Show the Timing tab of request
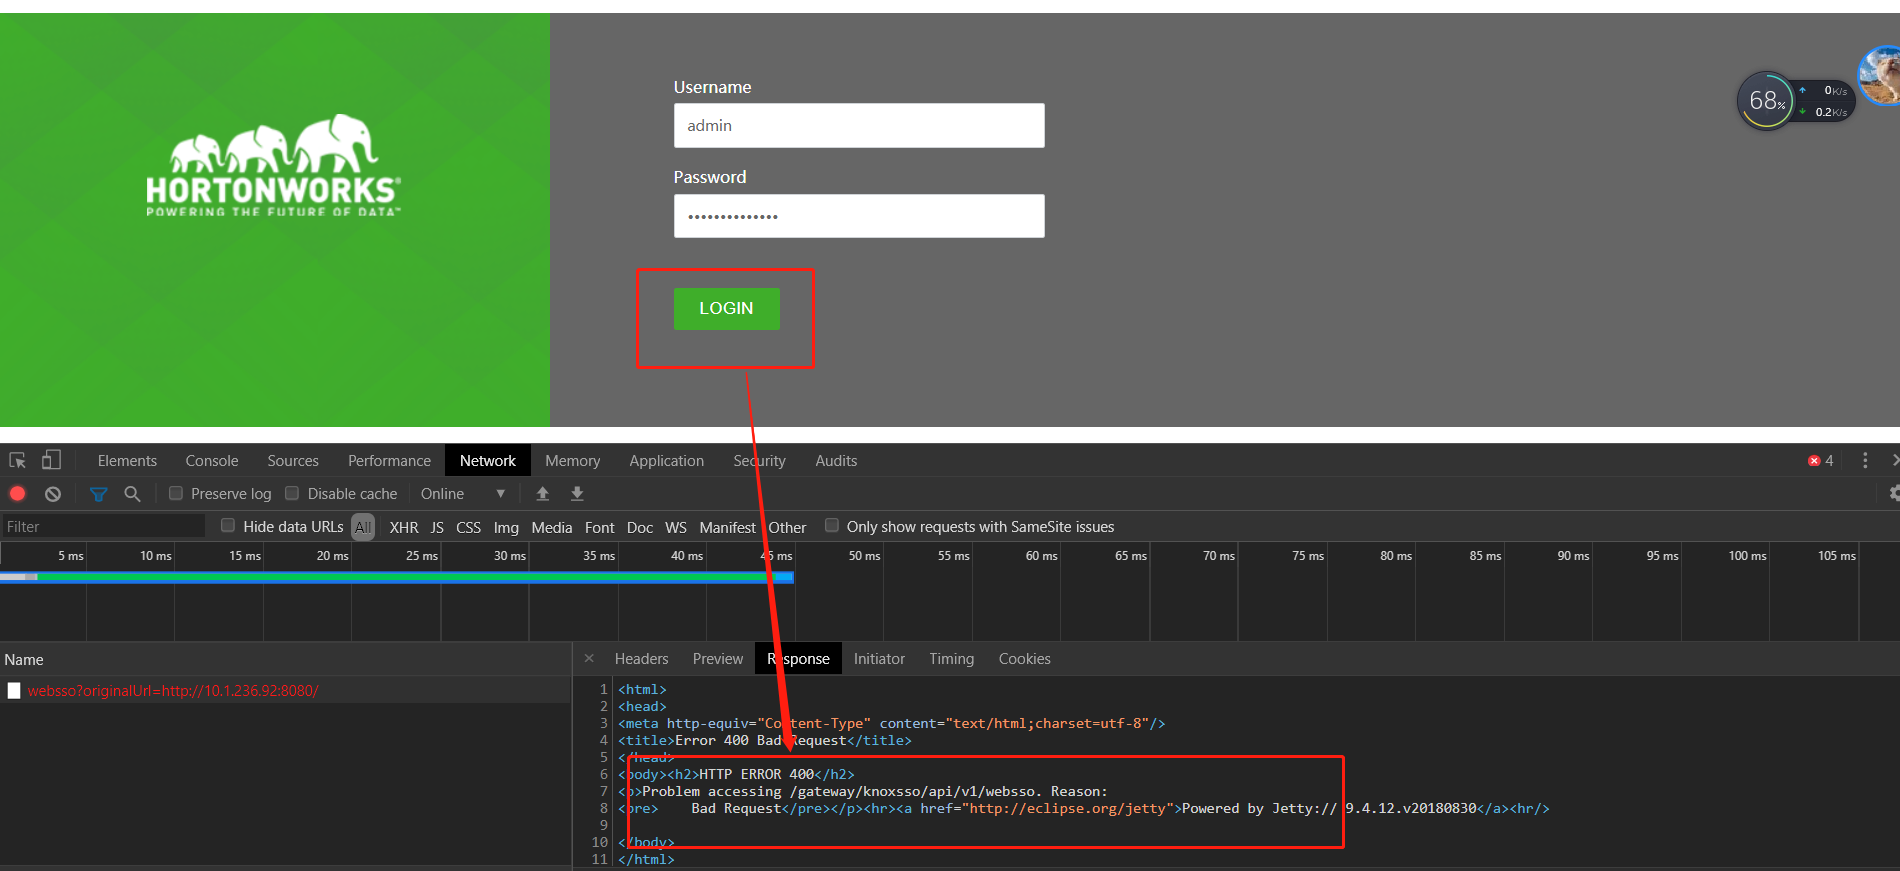Viewport: 1900px width, 871px height. [x=951, y=658]
